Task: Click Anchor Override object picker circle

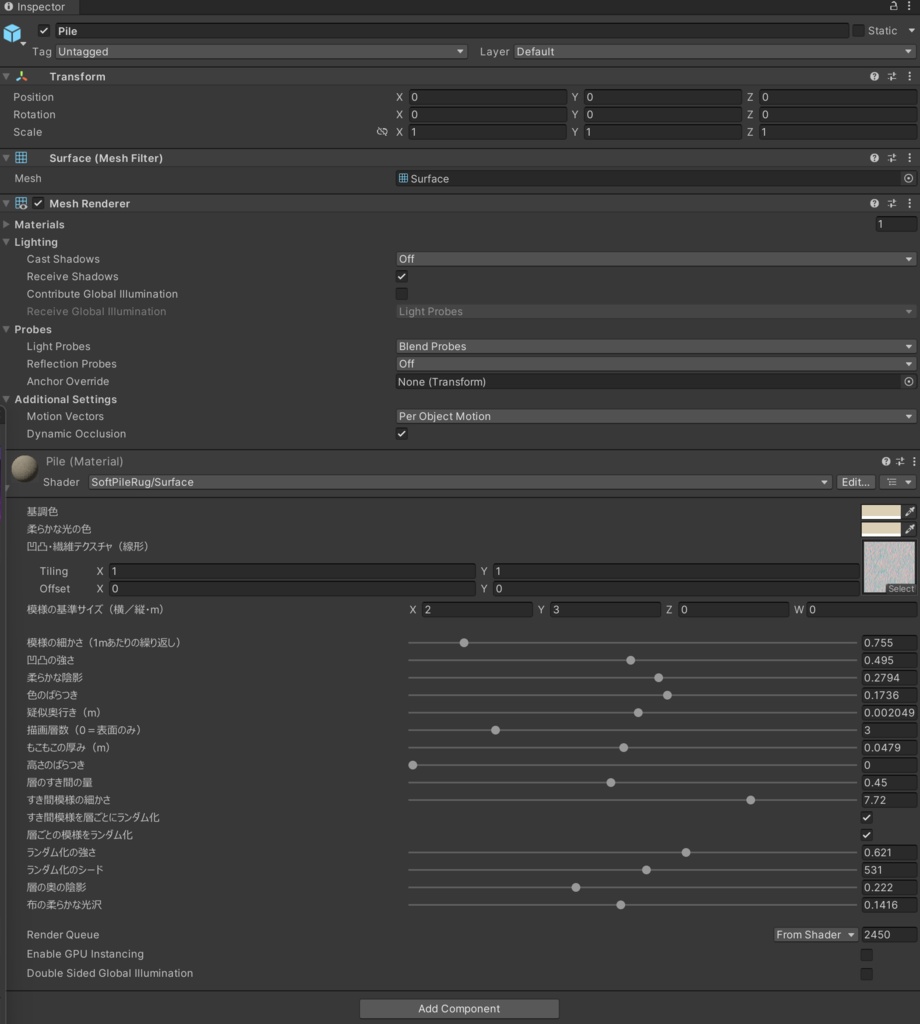Action: [x=908, y=381]
